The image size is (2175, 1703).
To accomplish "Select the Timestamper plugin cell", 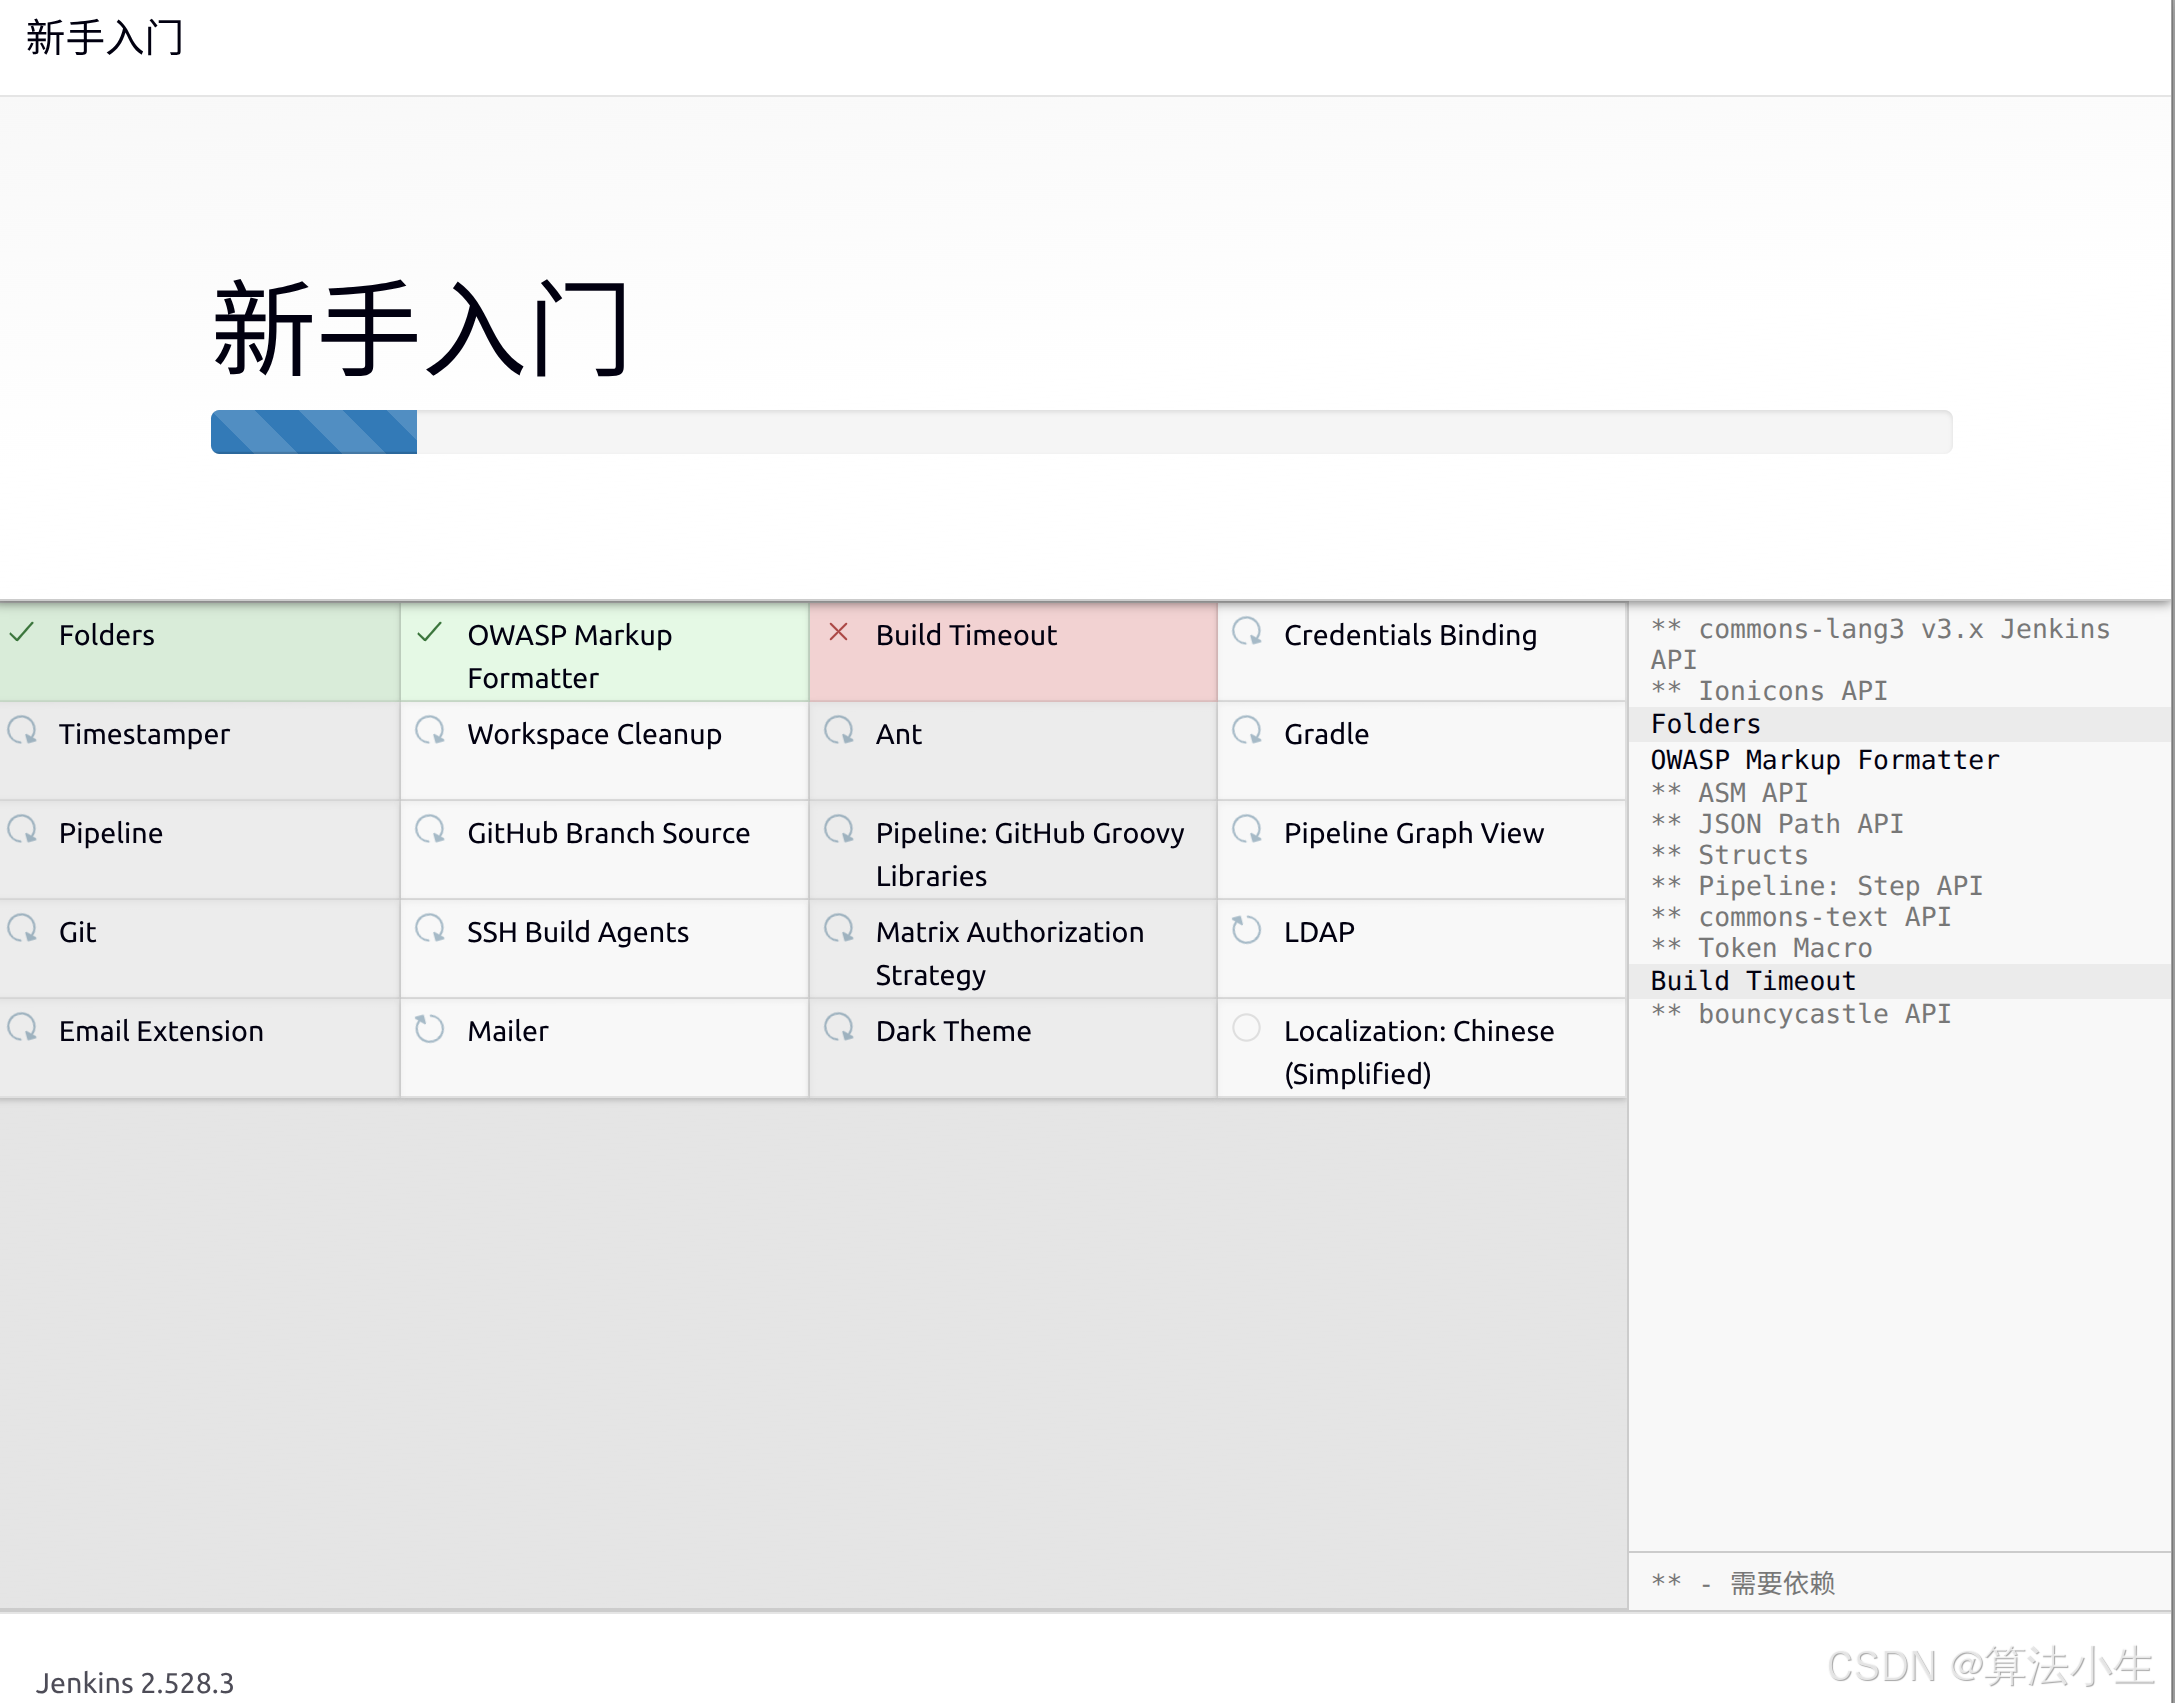I will coord(145,735).
